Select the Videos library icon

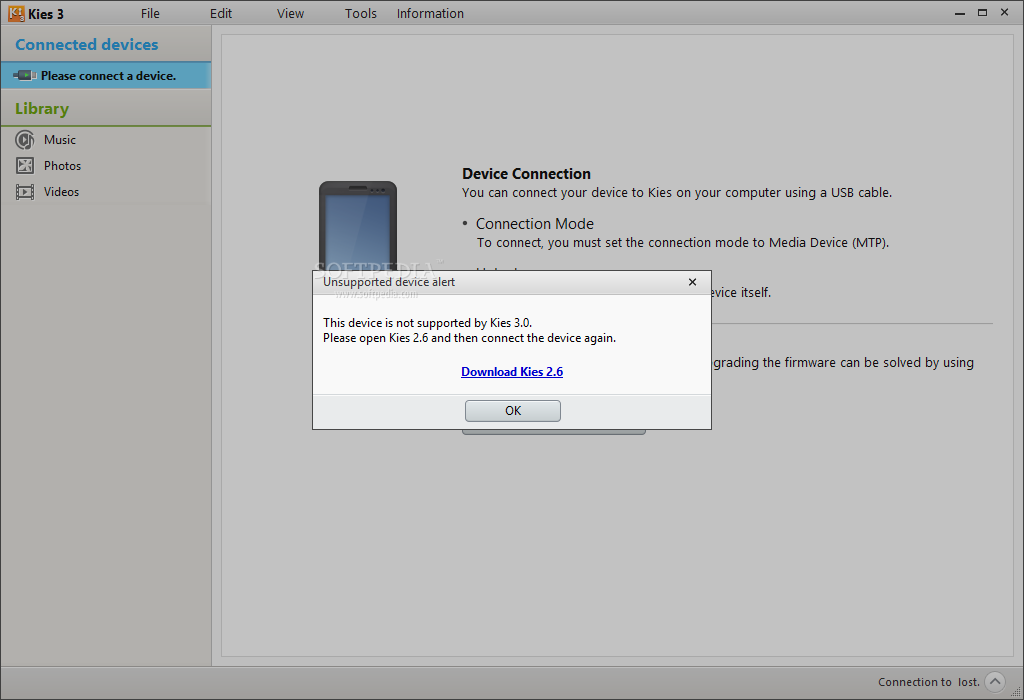point(25,192)
